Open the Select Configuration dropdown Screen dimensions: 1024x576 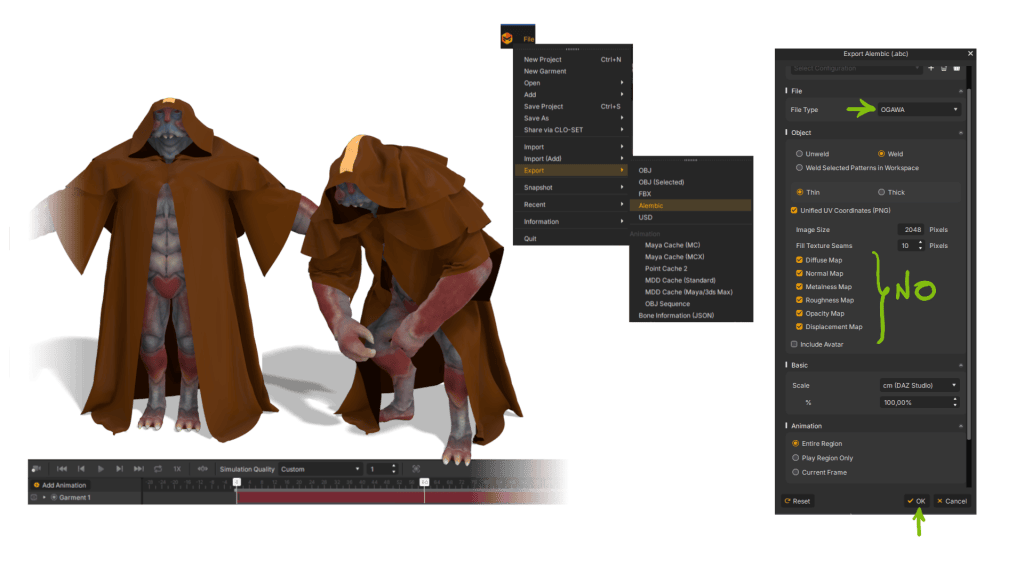[856, 68]
